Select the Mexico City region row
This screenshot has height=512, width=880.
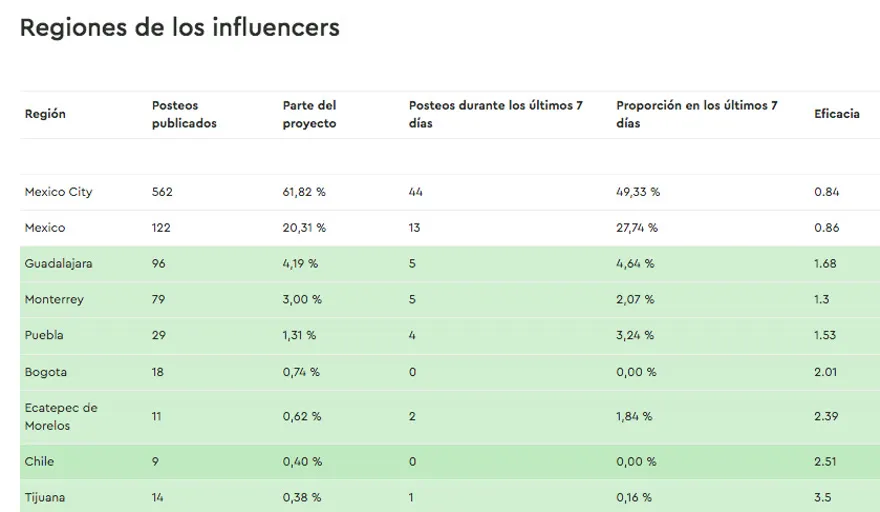(x=58, y=192)
